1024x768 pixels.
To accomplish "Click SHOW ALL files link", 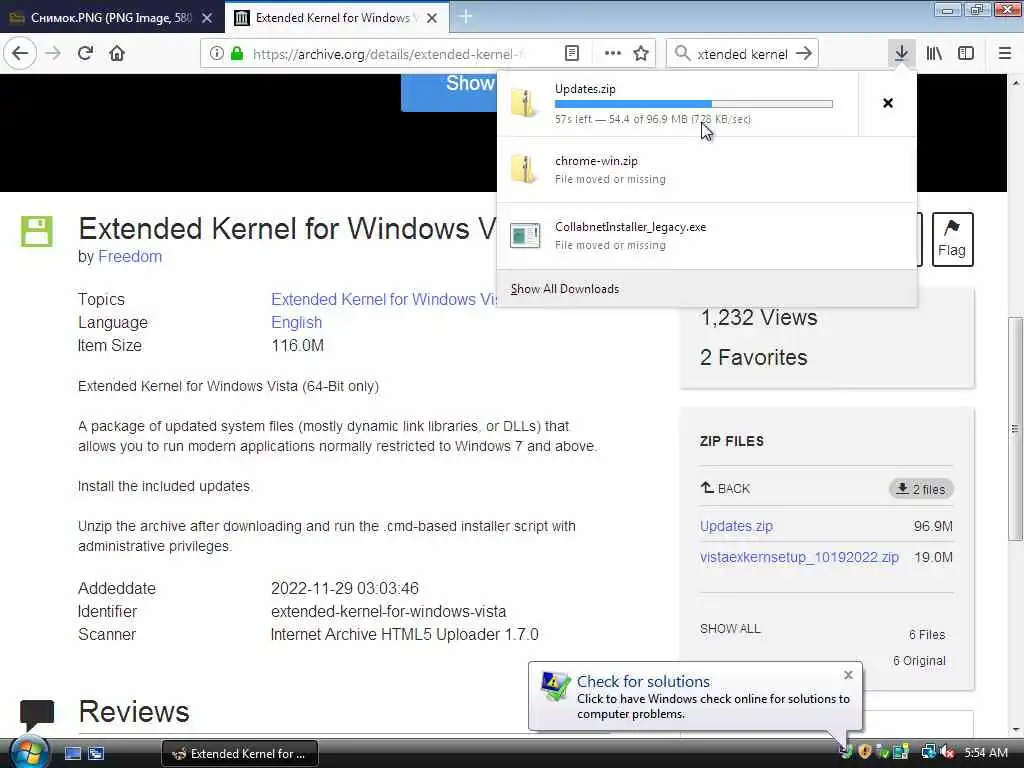I will [x=730, y=629].
